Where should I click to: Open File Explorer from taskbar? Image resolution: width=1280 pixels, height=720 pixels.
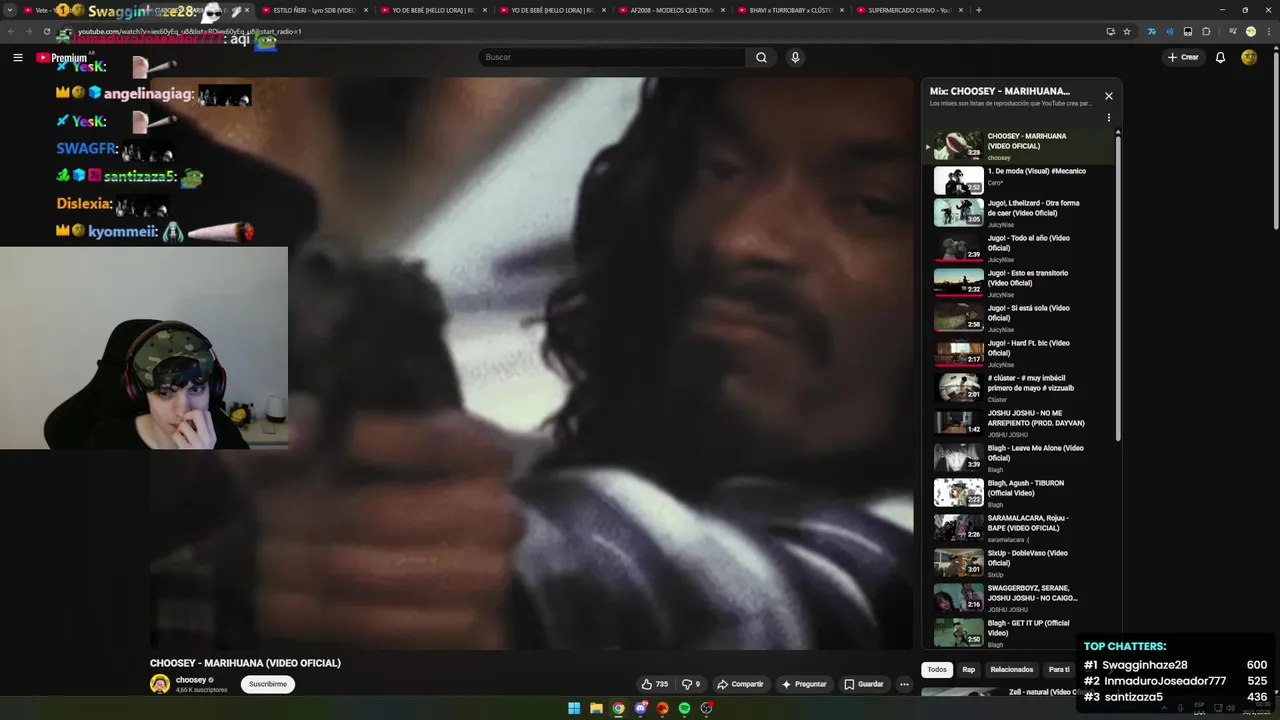[596, 708]
